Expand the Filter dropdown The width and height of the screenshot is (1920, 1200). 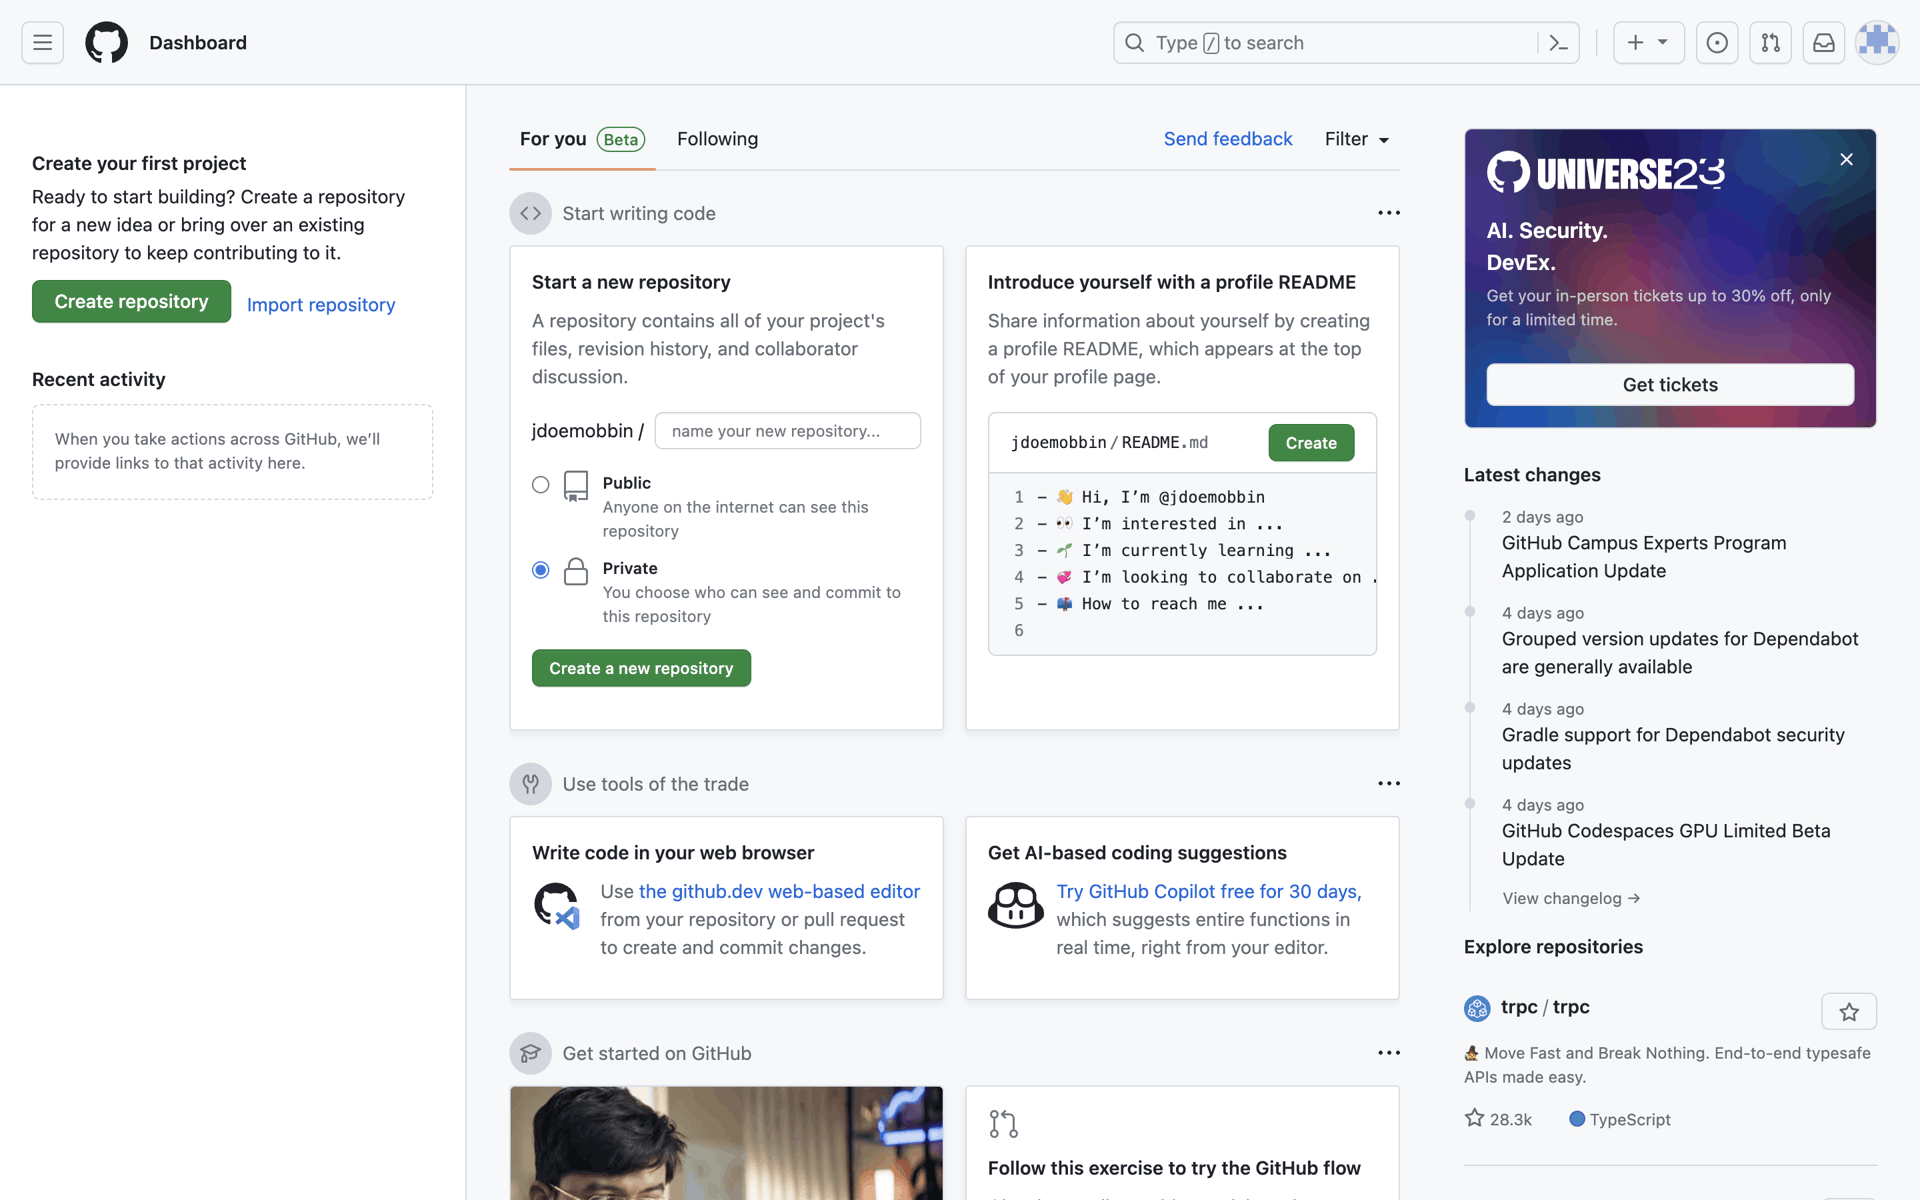pos(1357,139)
